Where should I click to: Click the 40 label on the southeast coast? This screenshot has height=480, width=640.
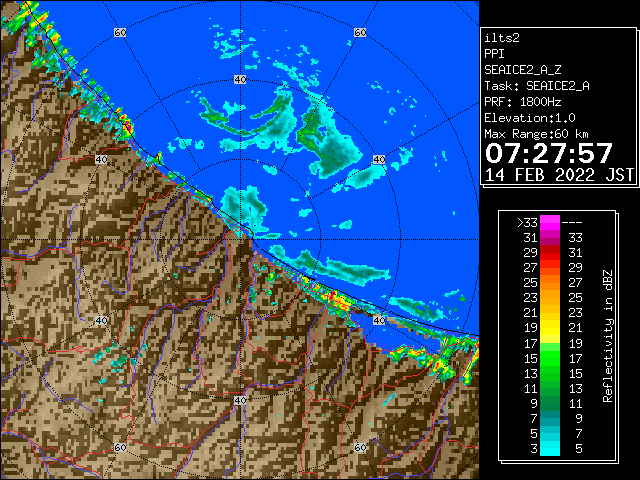coord(379,320)
